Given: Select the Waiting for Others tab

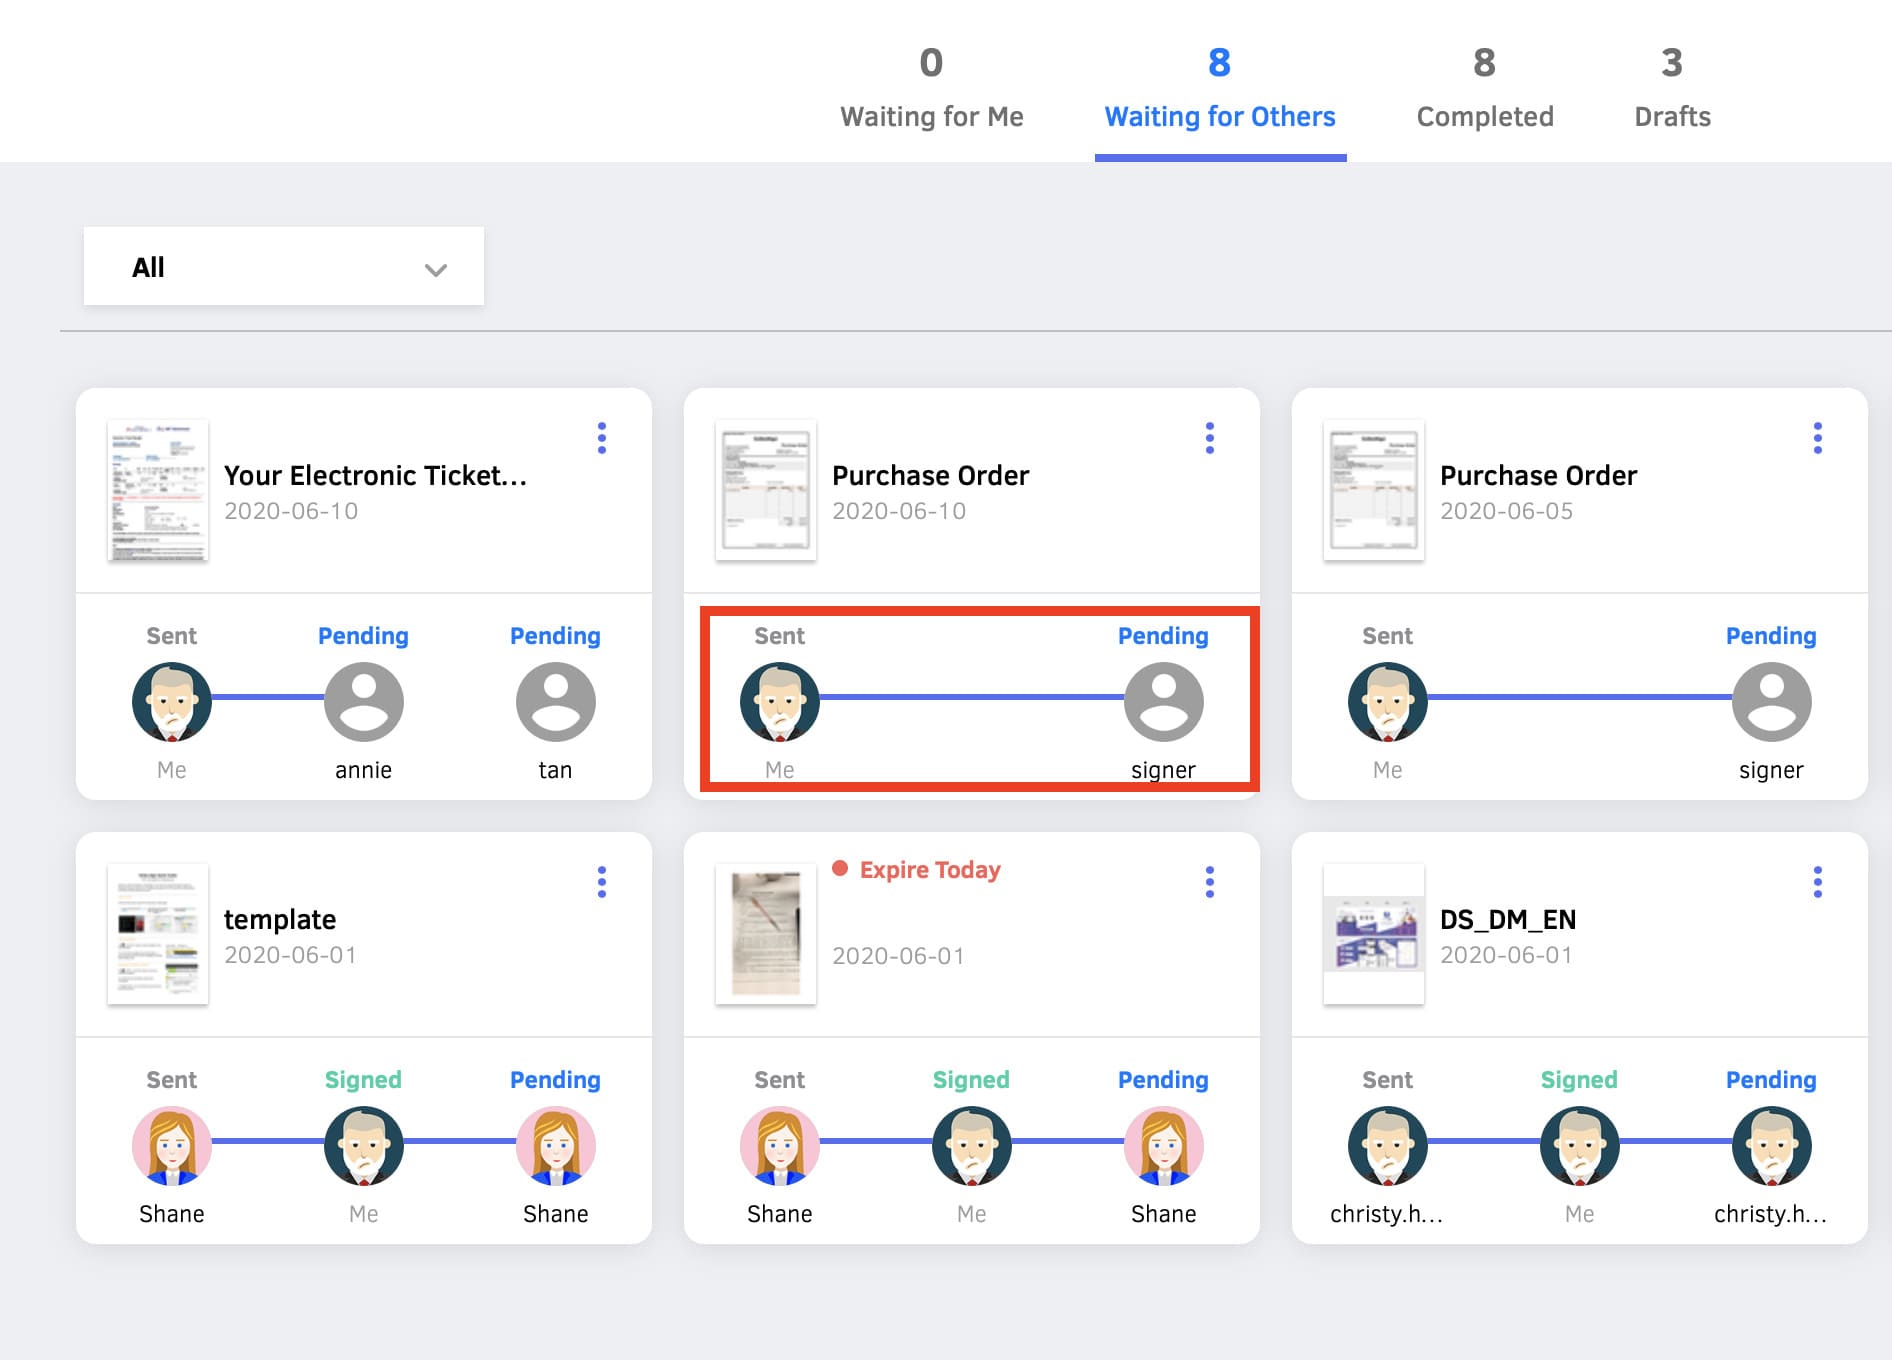Looking at the screenshot, I should [x=1219, y=90].
